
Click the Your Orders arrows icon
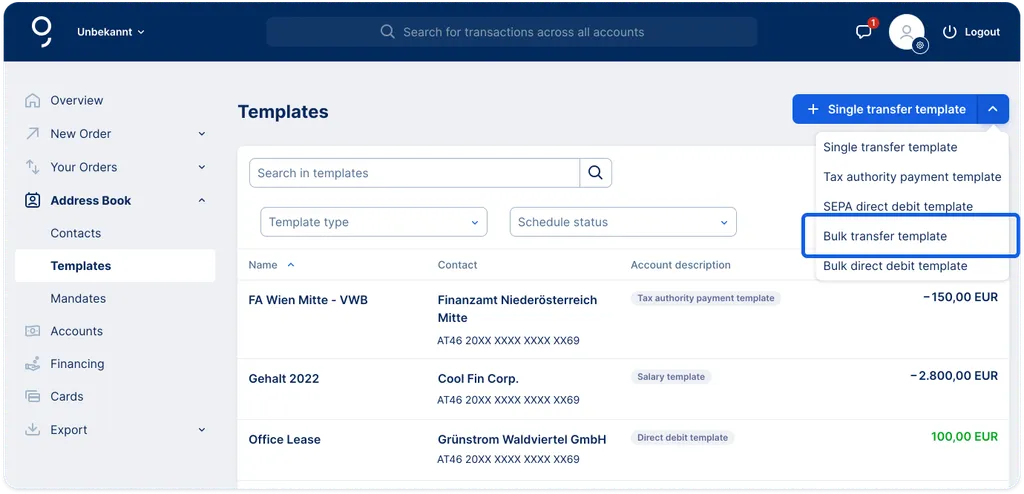[x=32, y=167]
